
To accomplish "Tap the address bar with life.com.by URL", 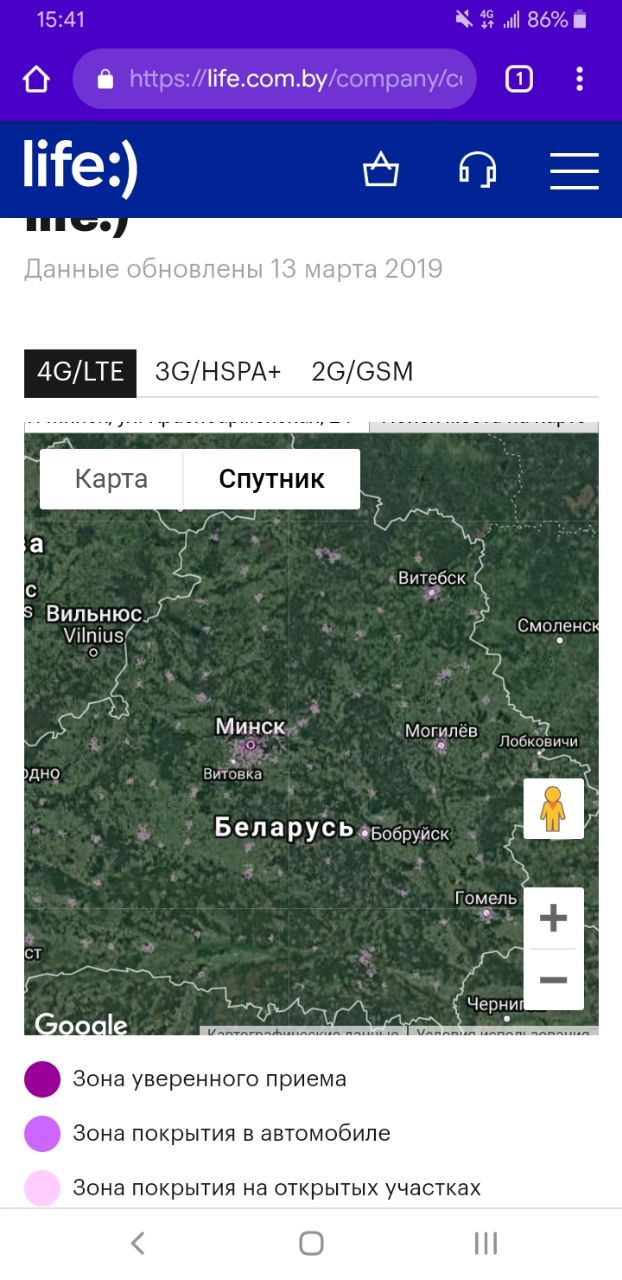I will tap(274, 79).
